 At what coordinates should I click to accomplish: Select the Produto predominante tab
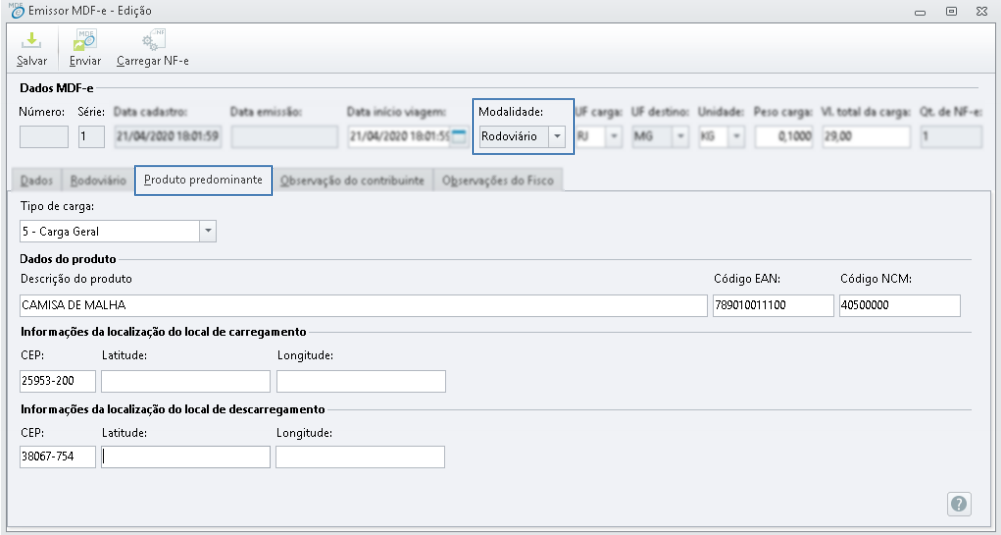203,179
